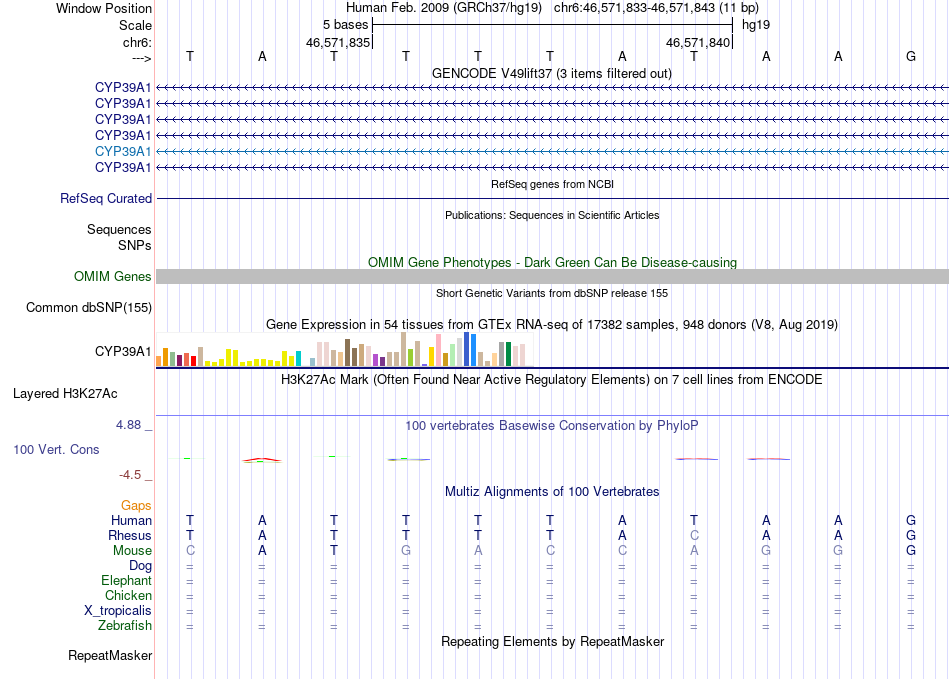Select the Dog species label
Image resolution: width=950 pixels, height=679 pixels.
click(x=140, y=566)
